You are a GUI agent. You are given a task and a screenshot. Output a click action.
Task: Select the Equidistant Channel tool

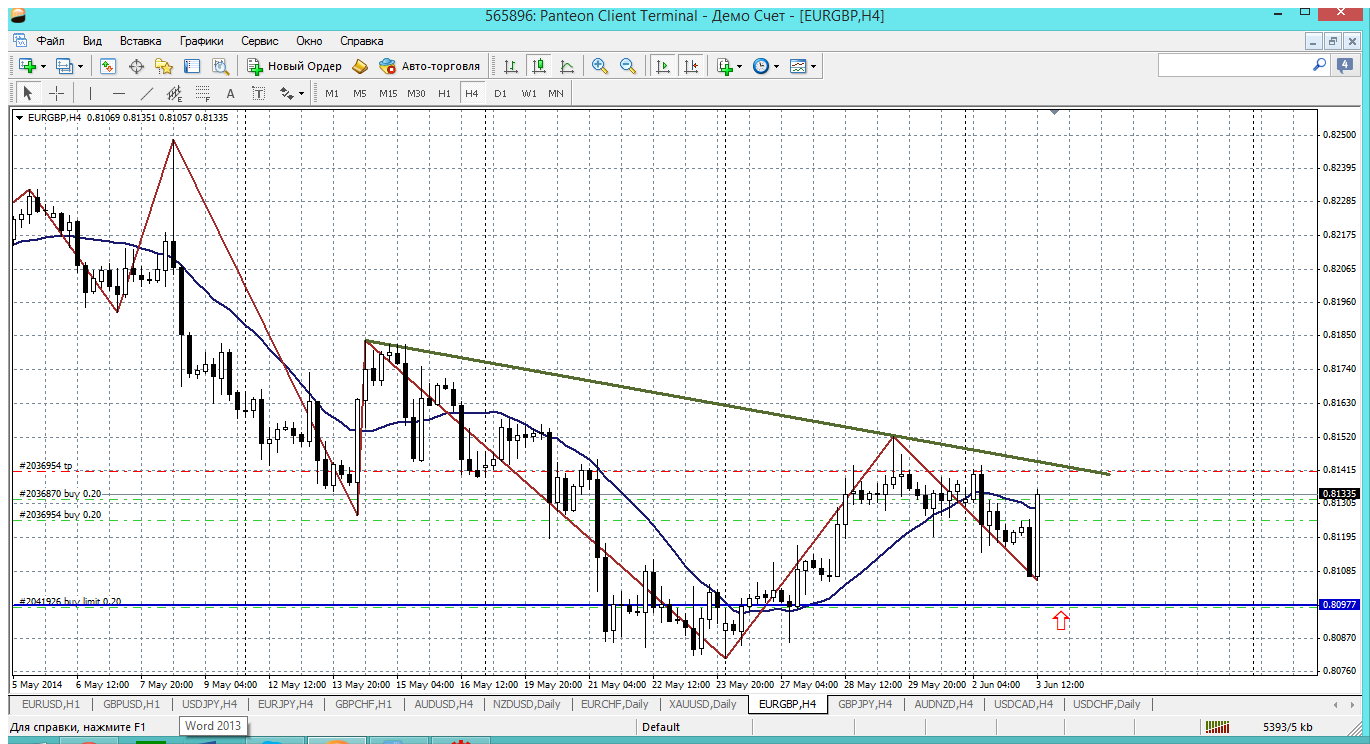[175, 93]
